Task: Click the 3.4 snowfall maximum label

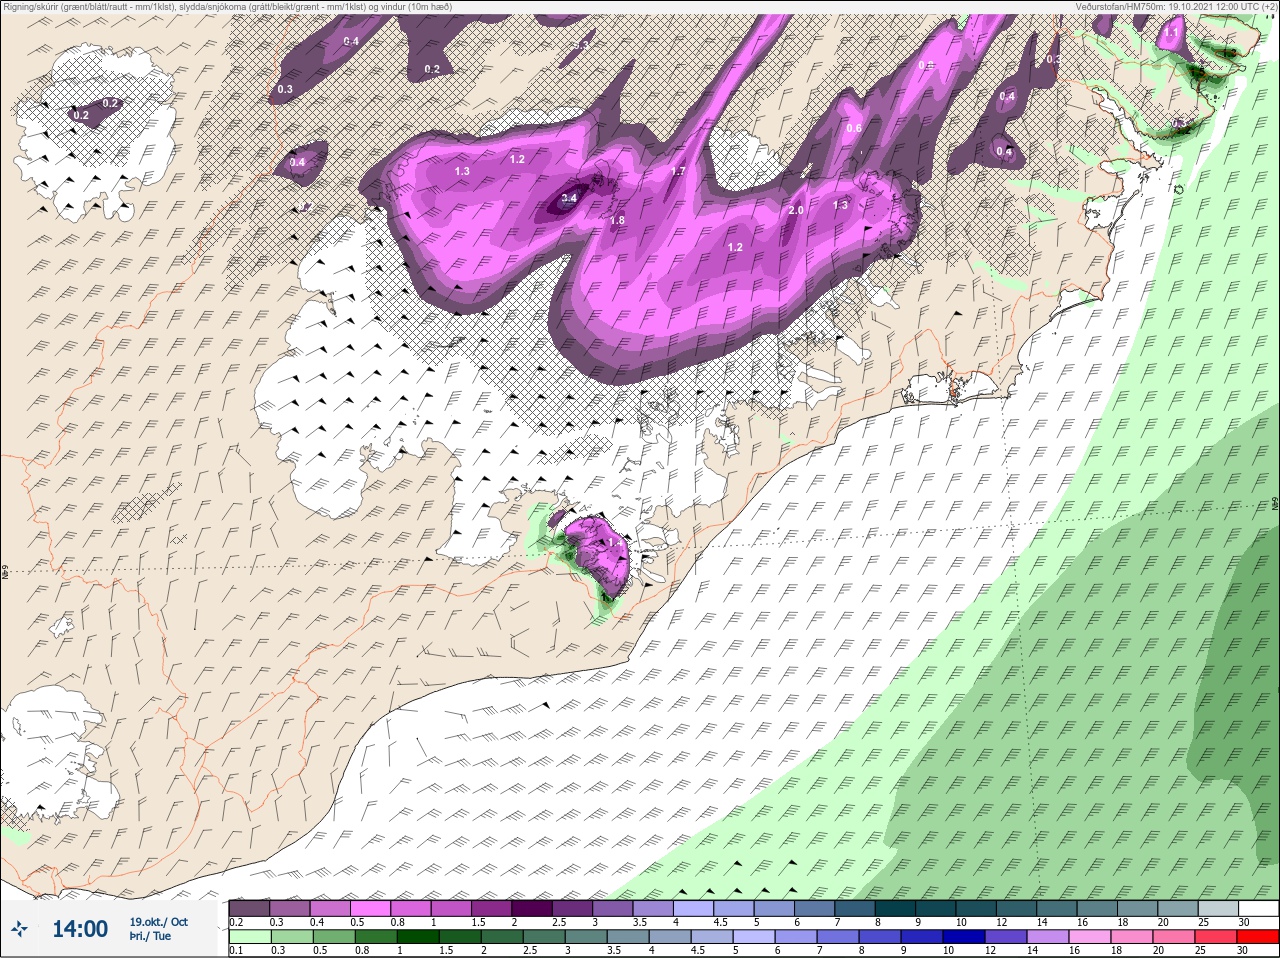Action: pos(569,199)
